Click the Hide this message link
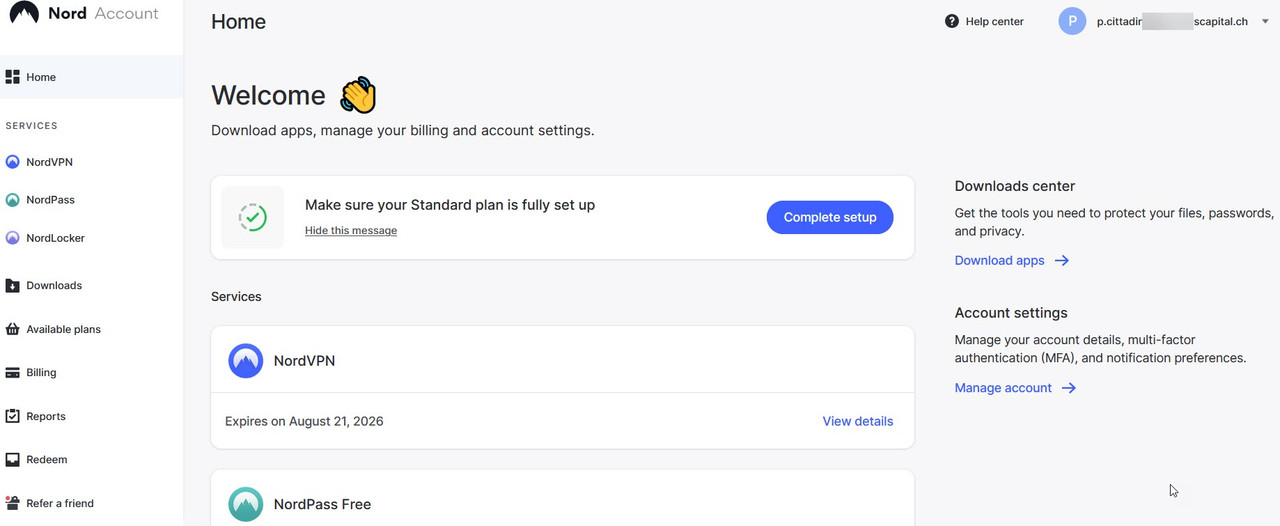The width and height of the screenshot is (1280, 526). click(351, 231)
